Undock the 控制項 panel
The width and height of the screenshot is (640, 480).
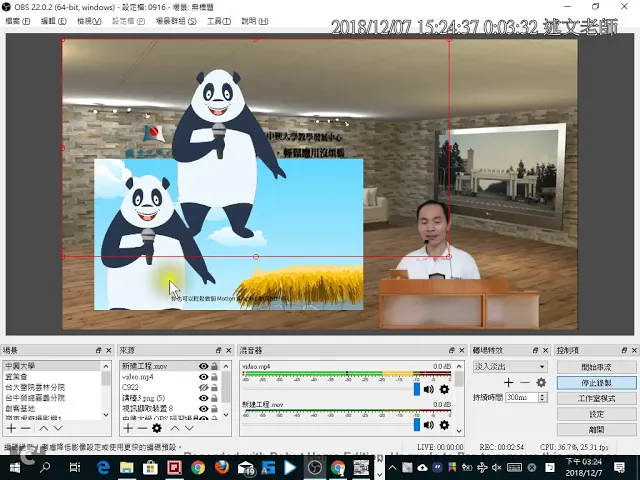tap(624, 350)
